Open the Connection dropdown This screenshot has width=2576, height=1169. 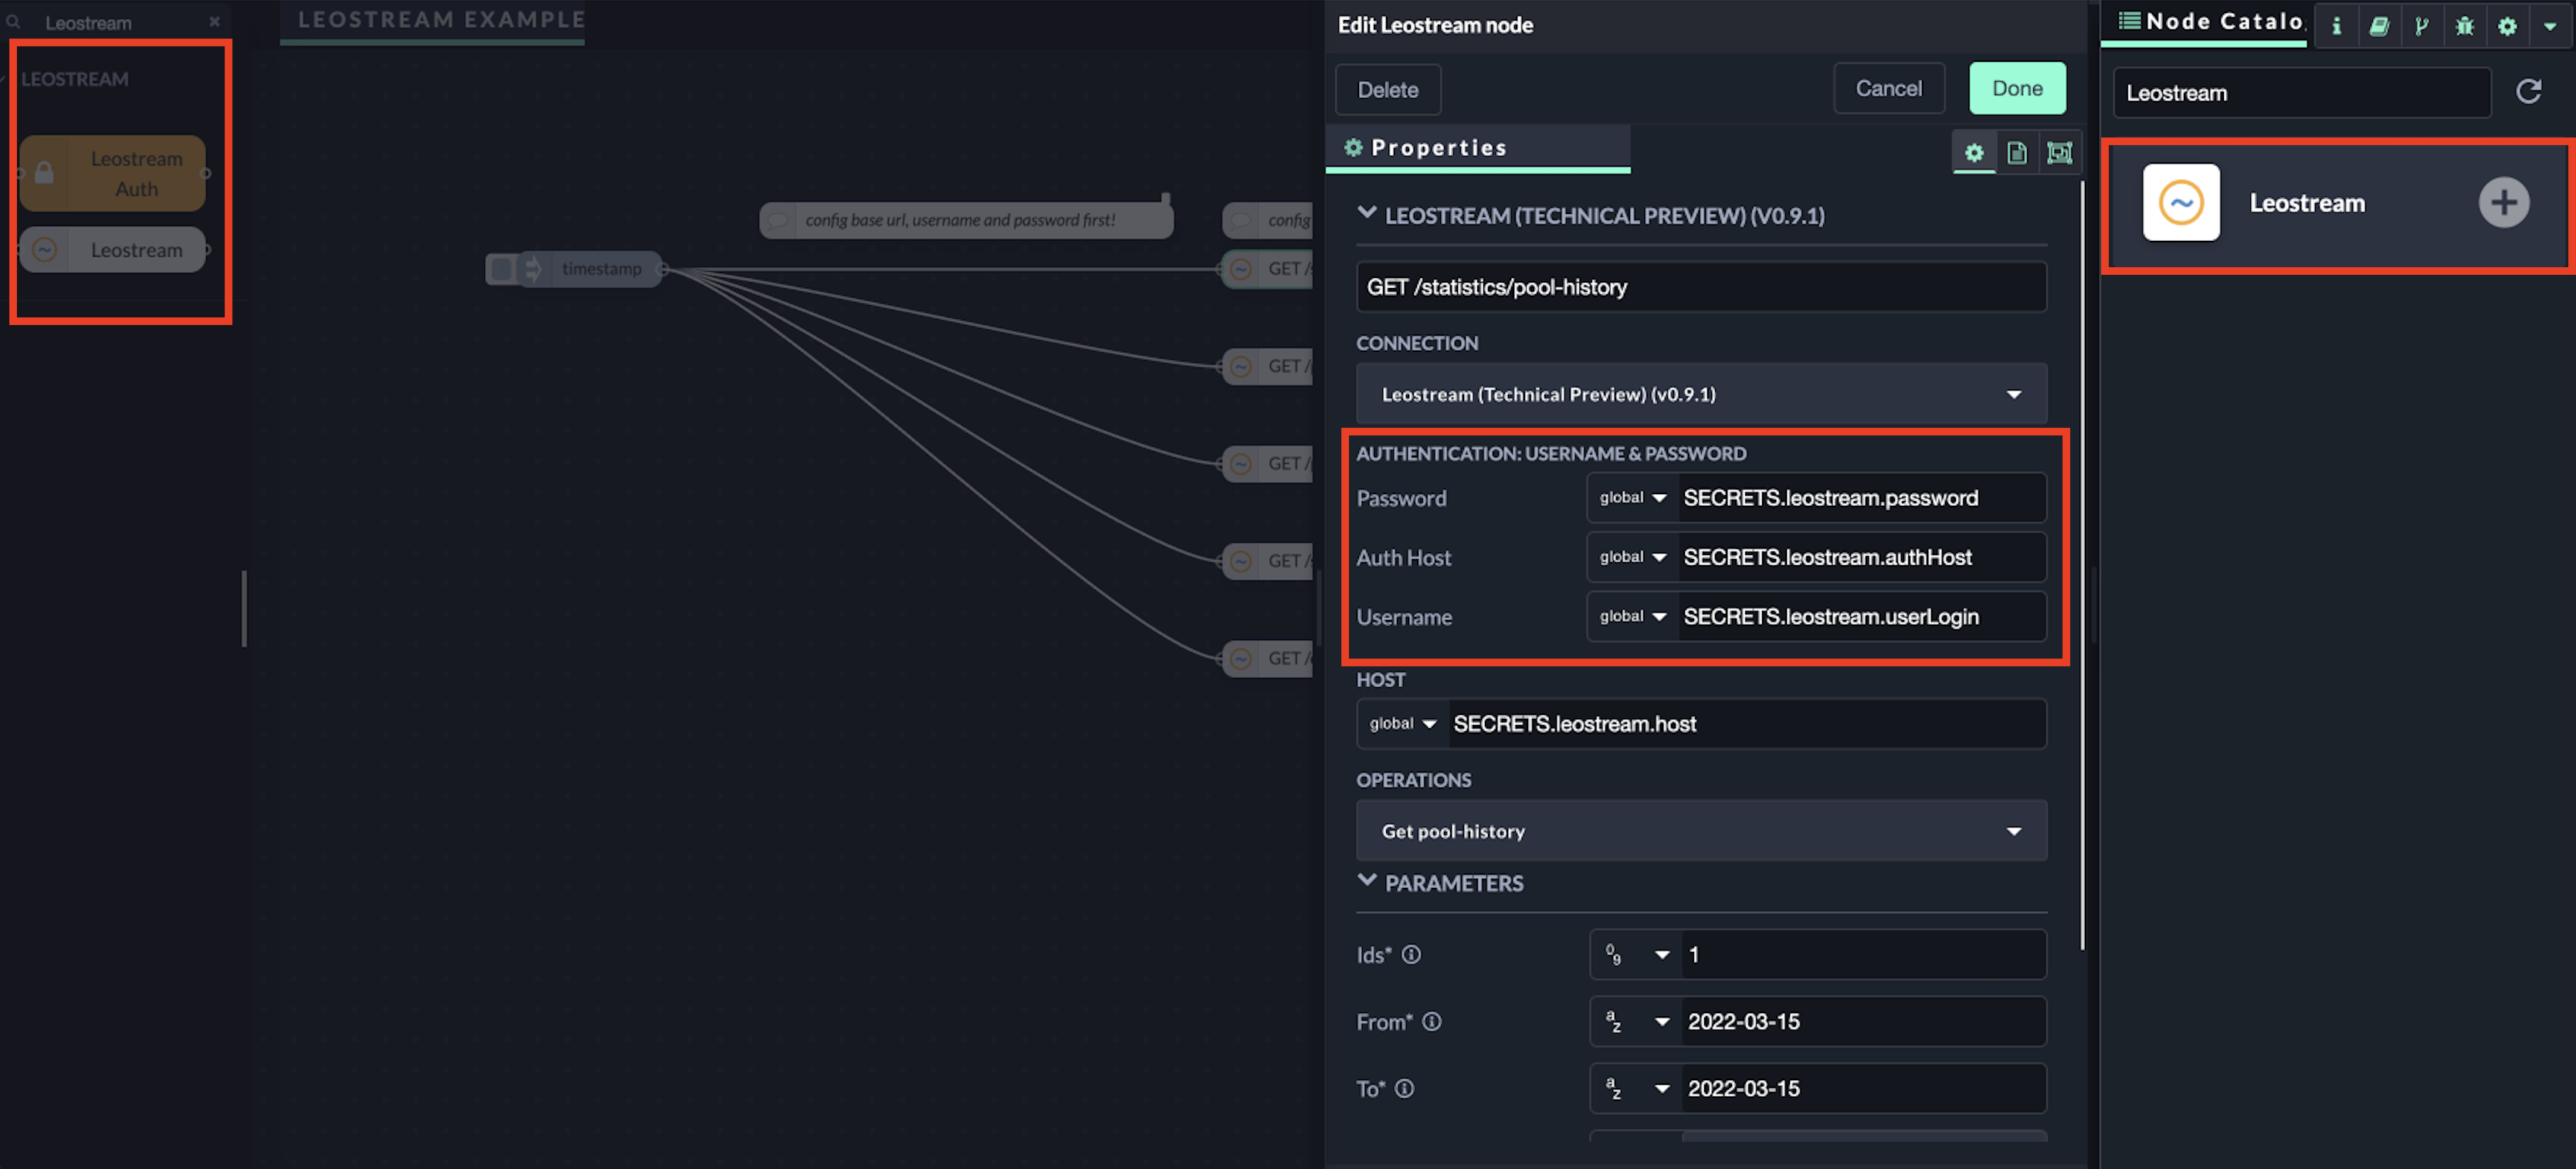1700,394
